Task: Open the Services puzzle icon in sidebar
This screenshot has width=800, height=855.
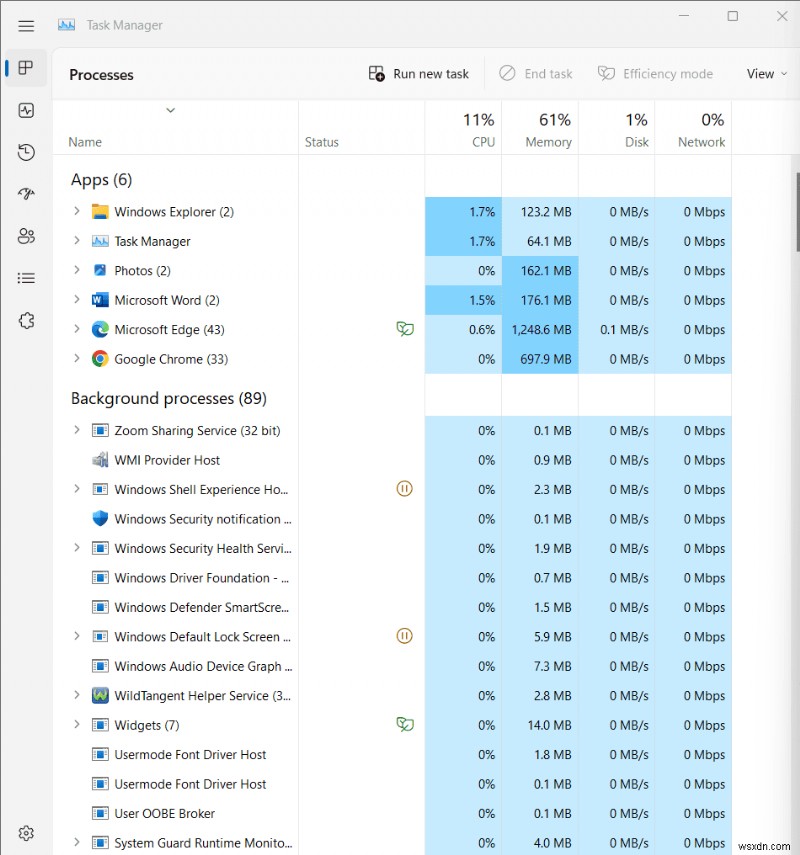Action: (26, 320)
